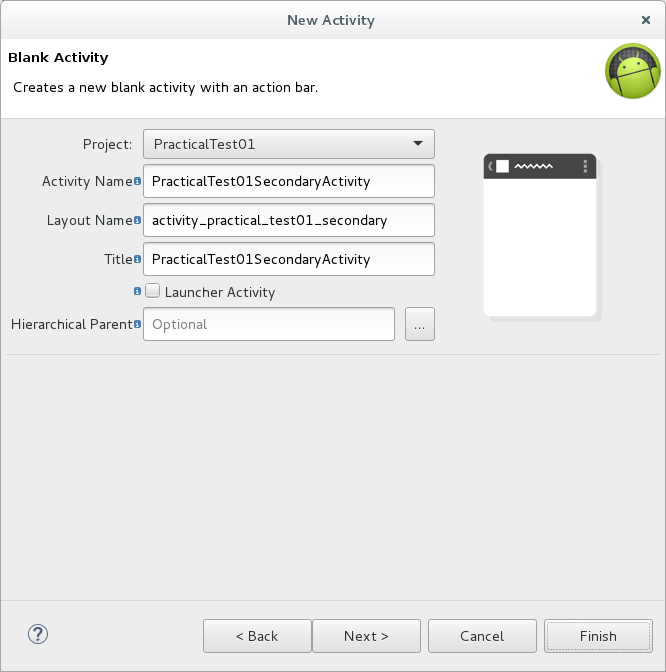Cancel the New Activity wizard
Viewport: 666px width, 672px height.
pos(482,636)
